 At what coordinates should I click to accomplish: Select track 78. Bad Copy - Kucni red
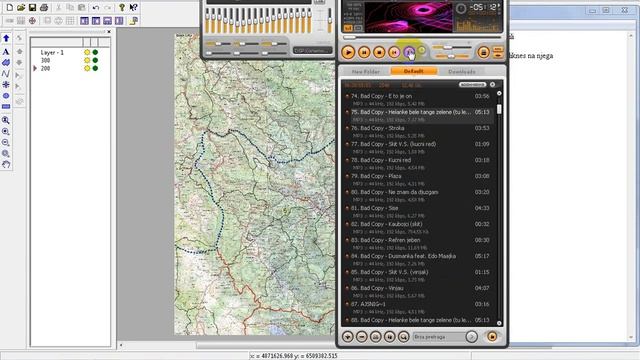pyautogui.click(x=420, y=164)
